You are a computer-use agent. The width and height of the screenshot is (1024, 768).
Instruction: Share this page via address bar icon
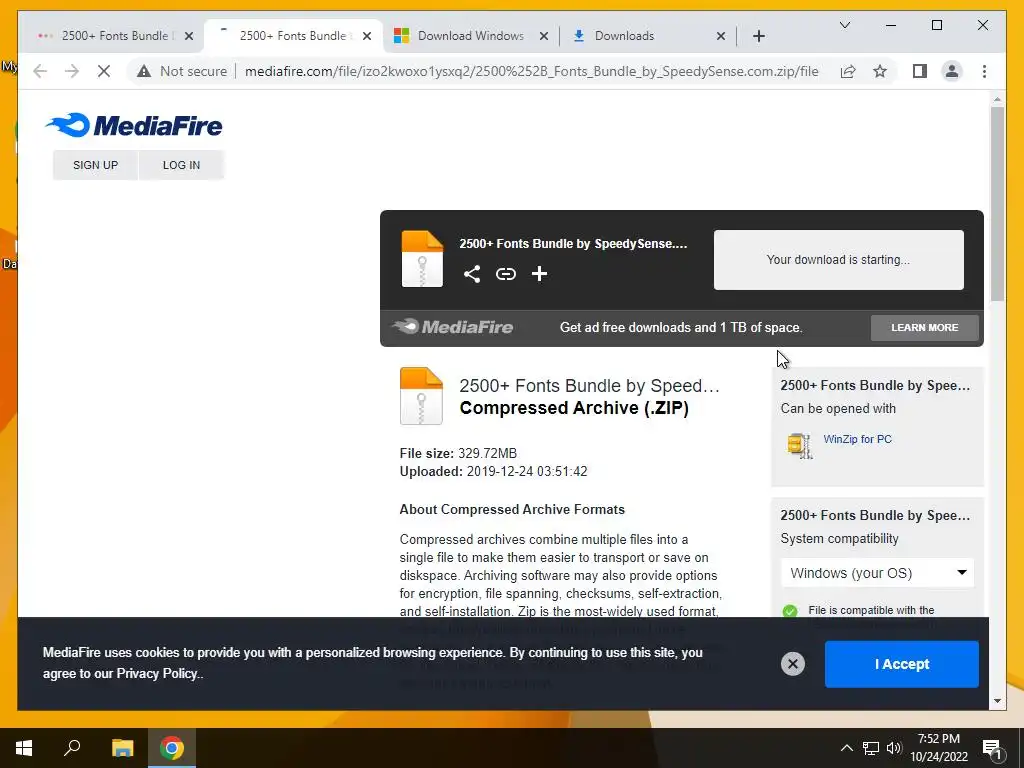848,71
